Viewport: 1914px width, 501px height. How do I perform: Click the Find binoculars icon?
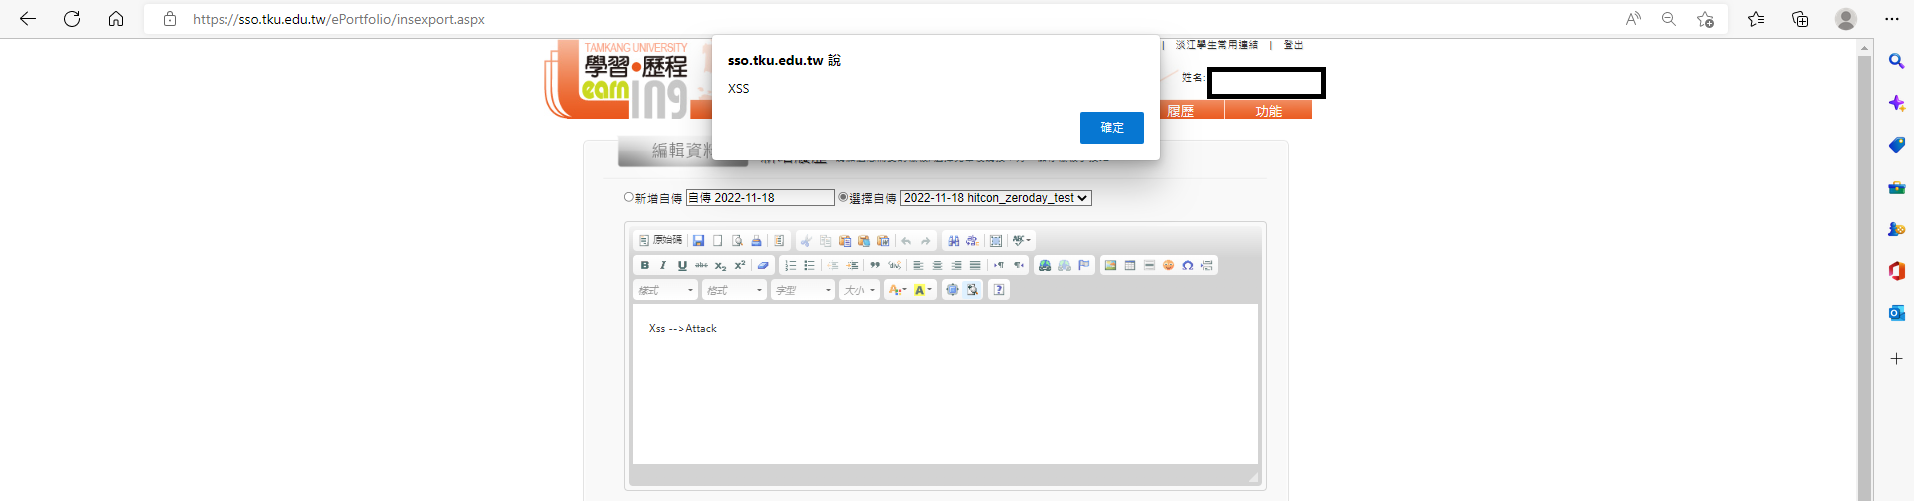[x=953, y=241]
